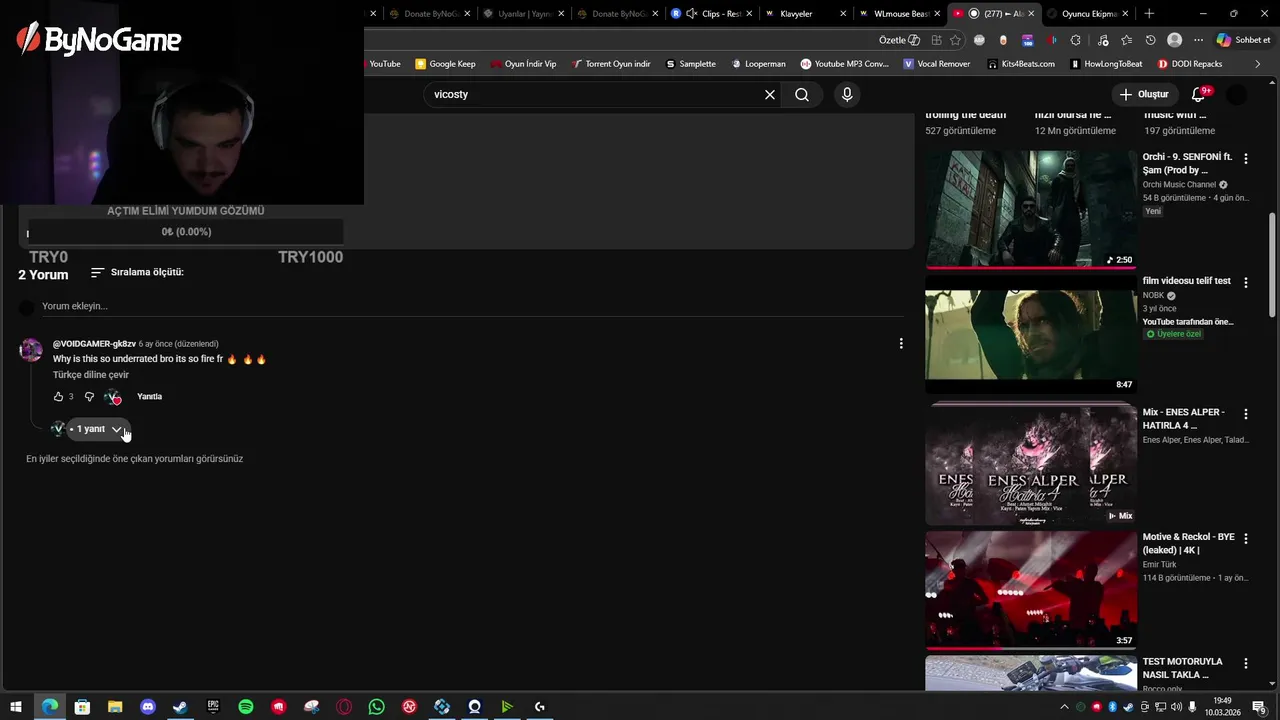Click the page vertical scrollbar
This screenshot has height=720, width=1280.
click(1273, 265)
